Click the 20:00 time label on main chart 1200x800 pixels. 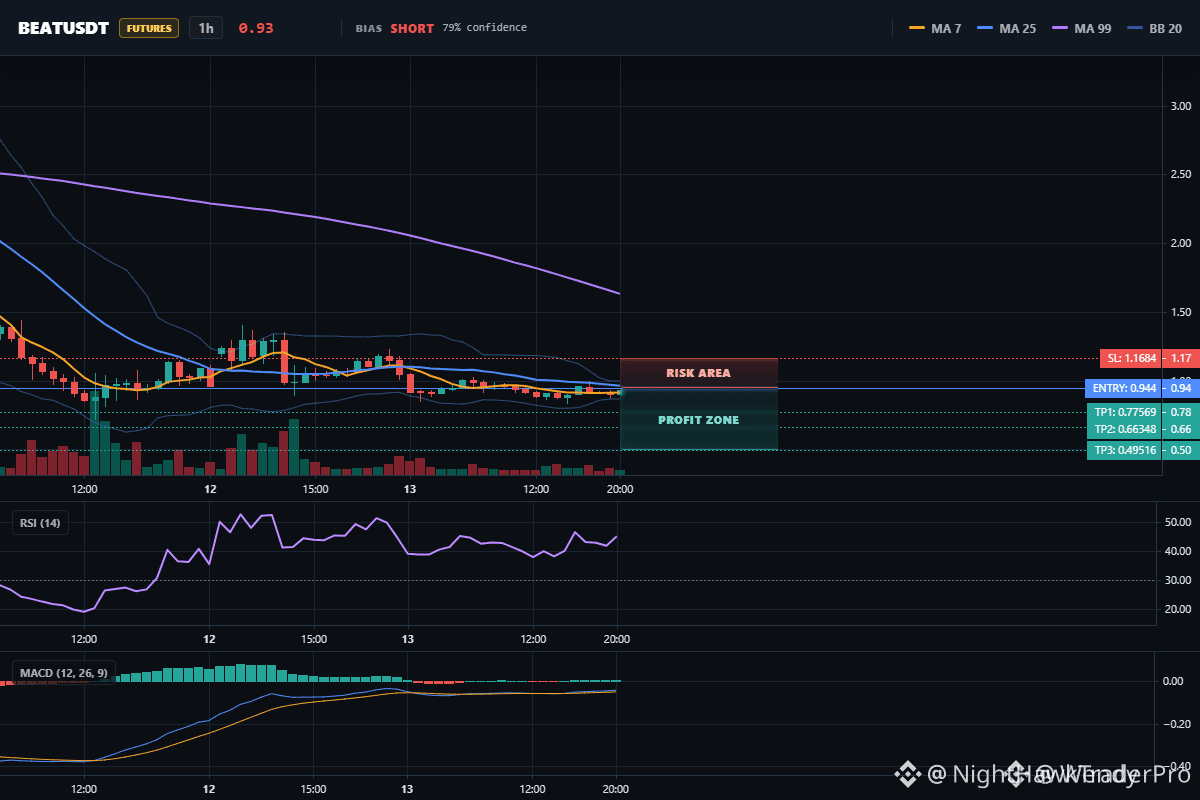pos(620,489)
